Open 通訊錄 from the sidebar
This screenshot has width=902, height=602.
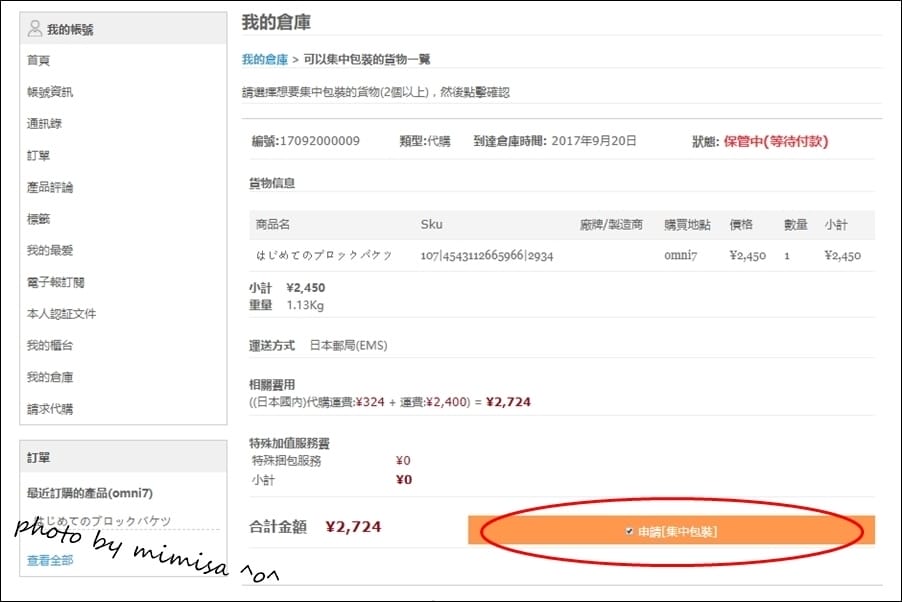[45, 124]
